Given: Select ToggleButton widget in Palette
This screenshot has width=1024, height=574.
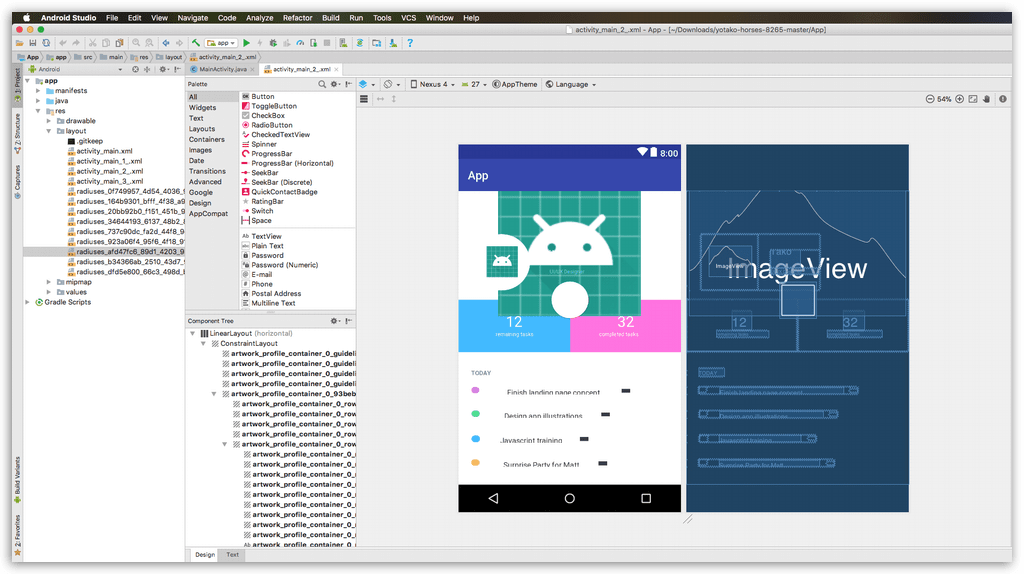Looking at the screenshot, I should coord(273,106).
